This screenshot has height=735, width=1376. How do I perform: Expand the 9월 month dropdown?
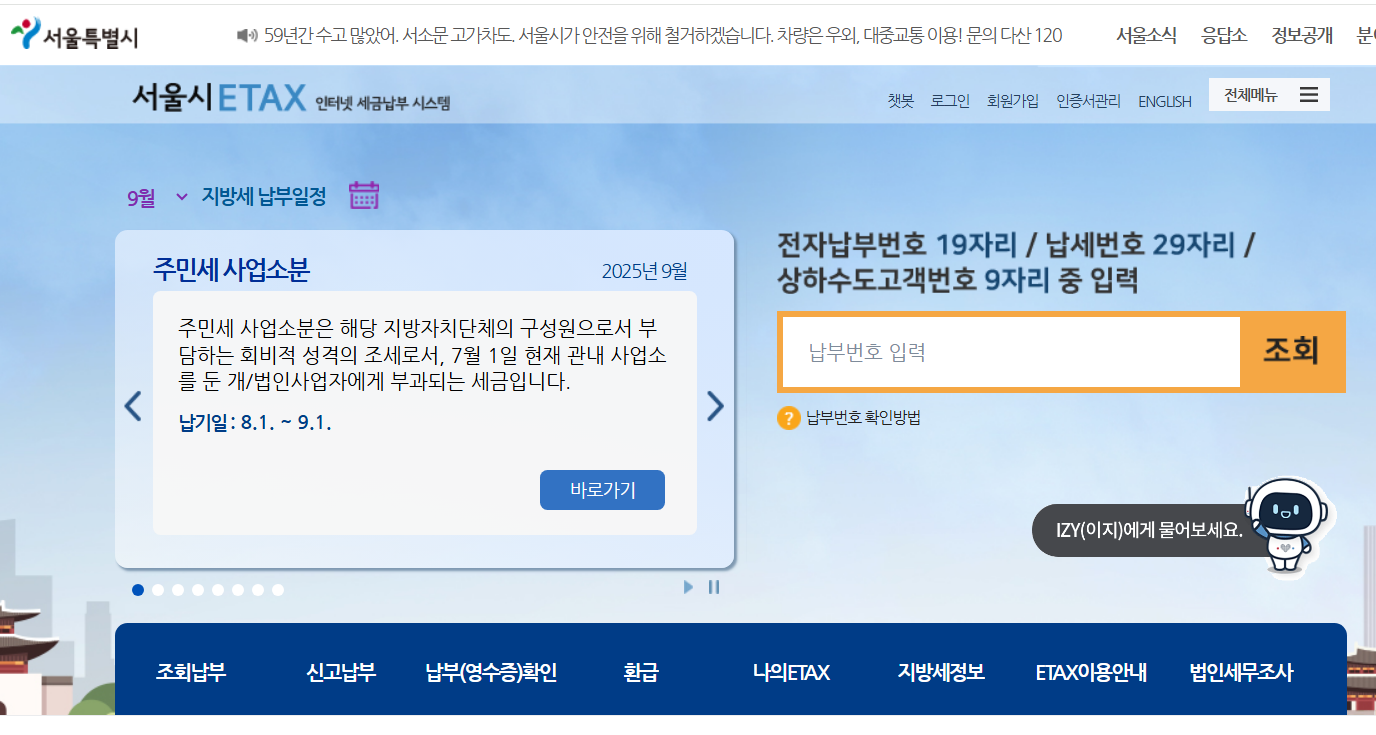157,197
